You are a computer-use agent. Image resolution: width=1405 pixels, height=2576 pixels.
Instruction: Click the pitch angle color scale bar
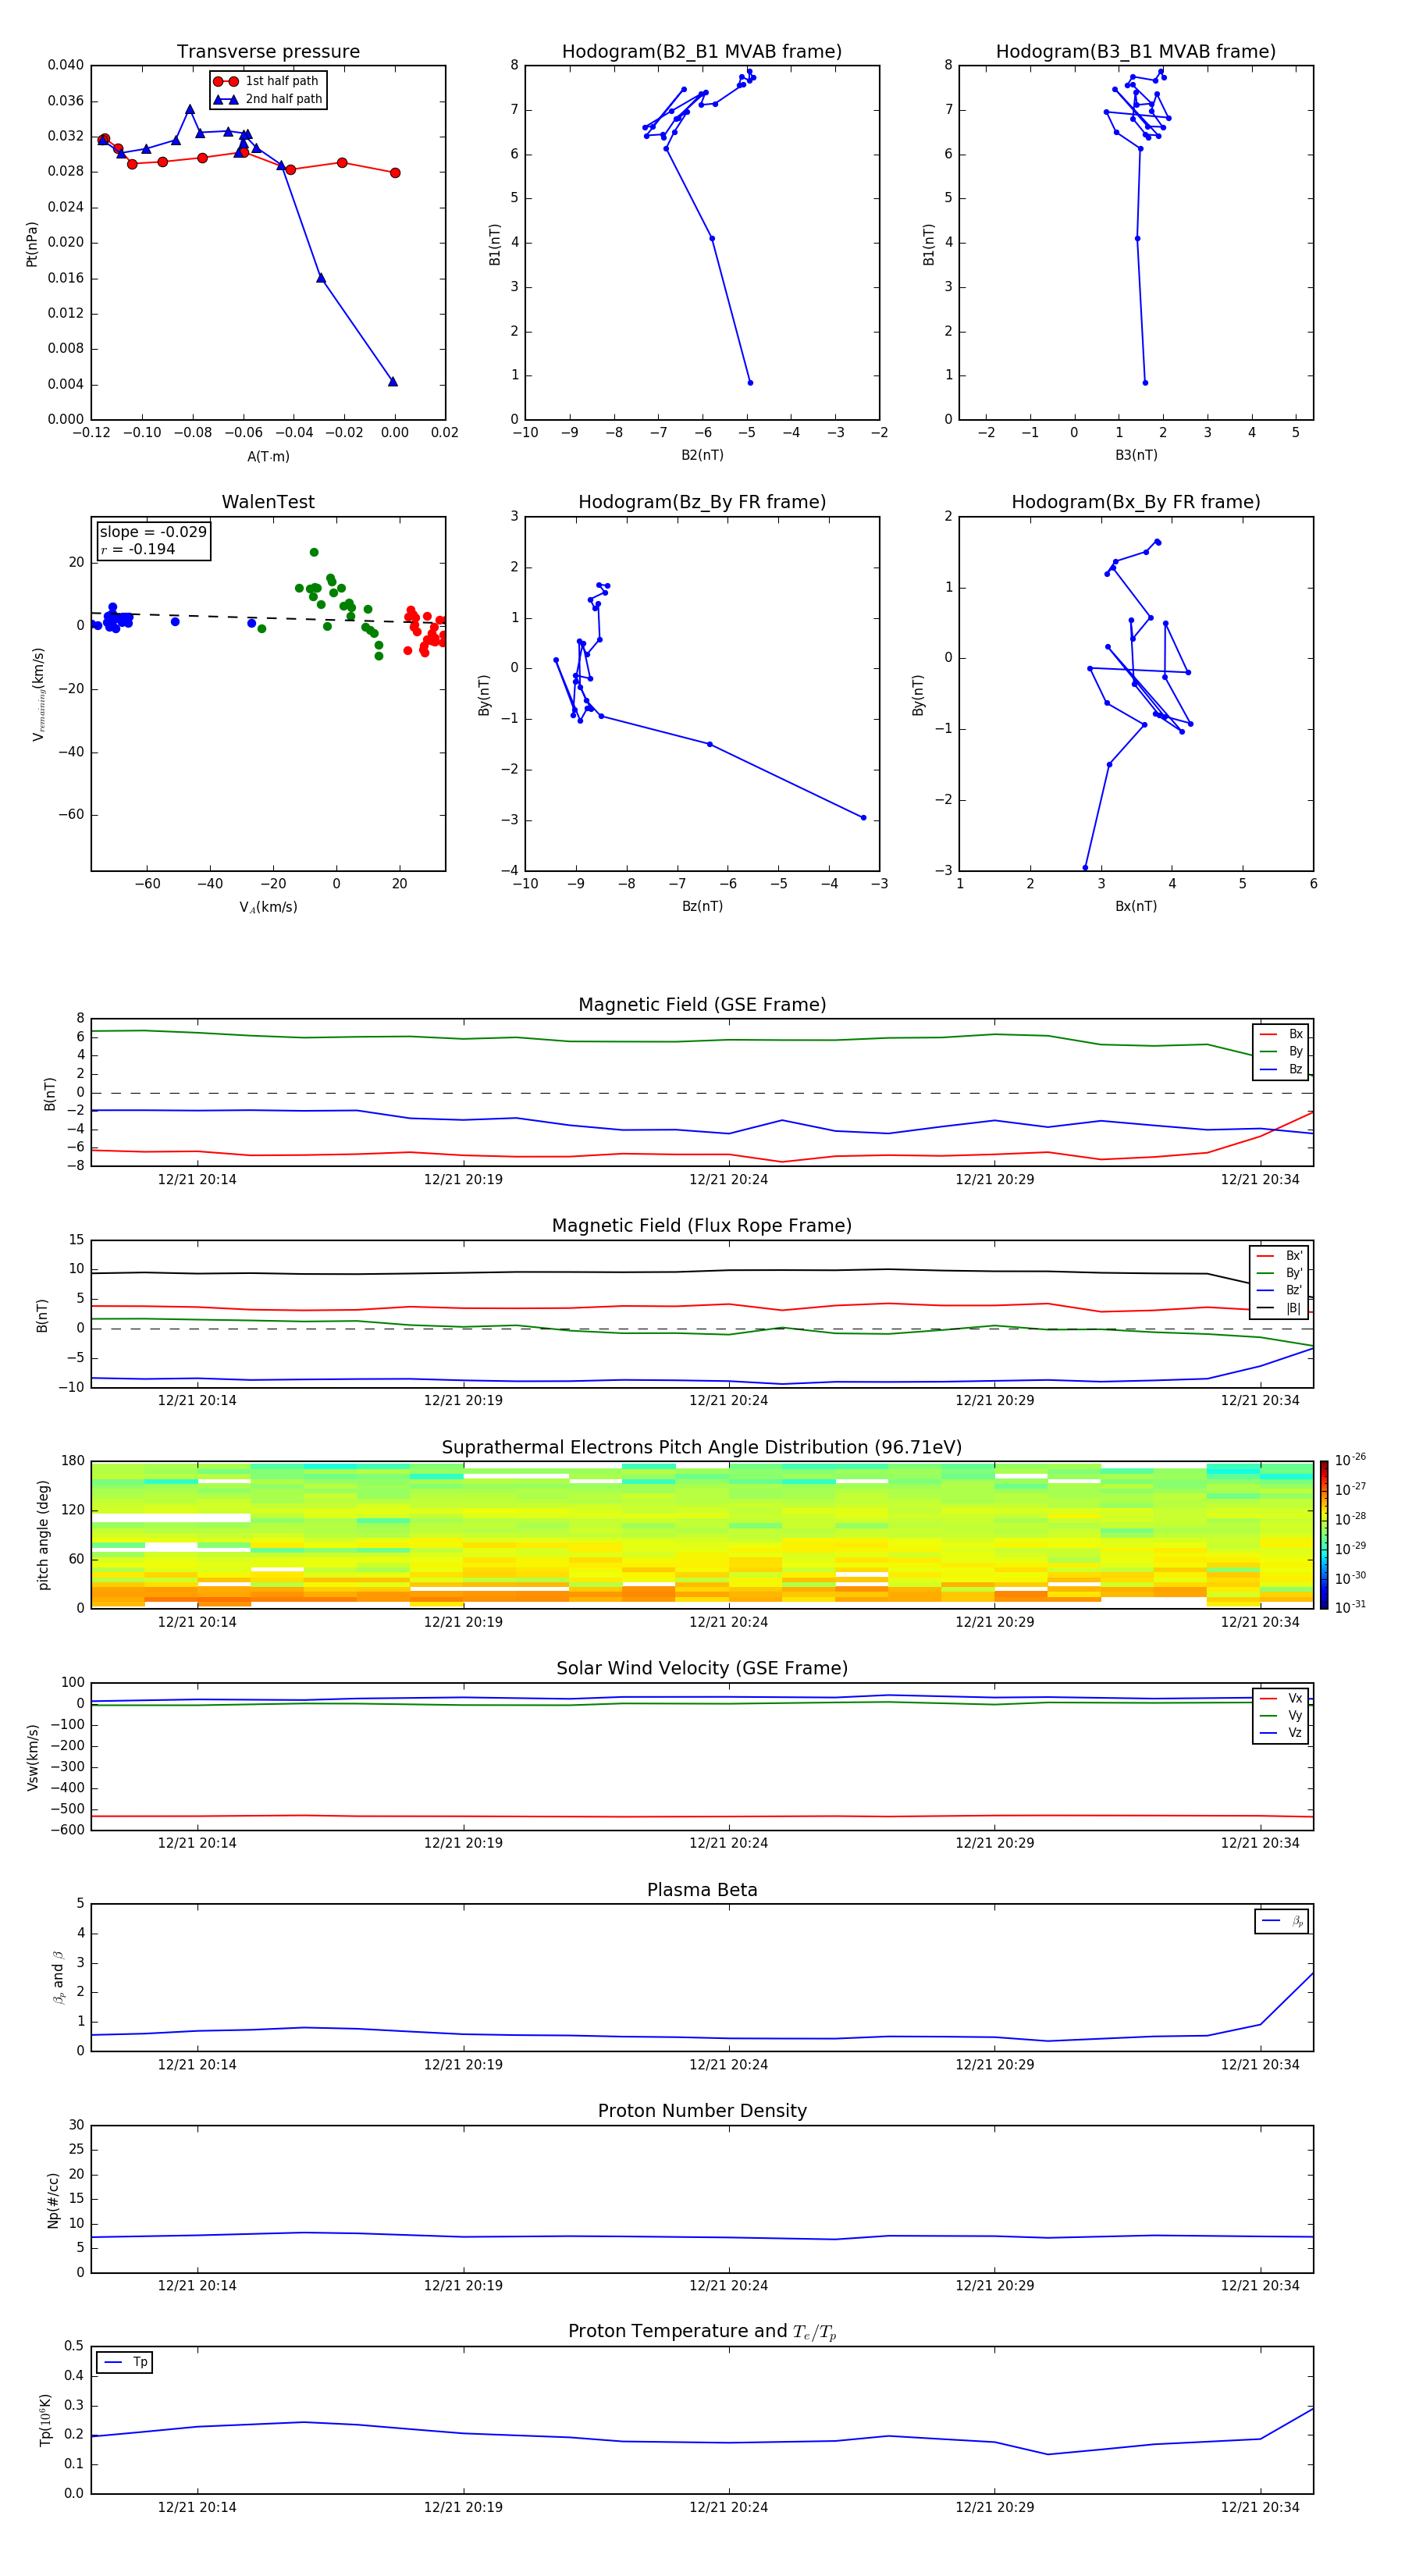click(1324, 1534)
